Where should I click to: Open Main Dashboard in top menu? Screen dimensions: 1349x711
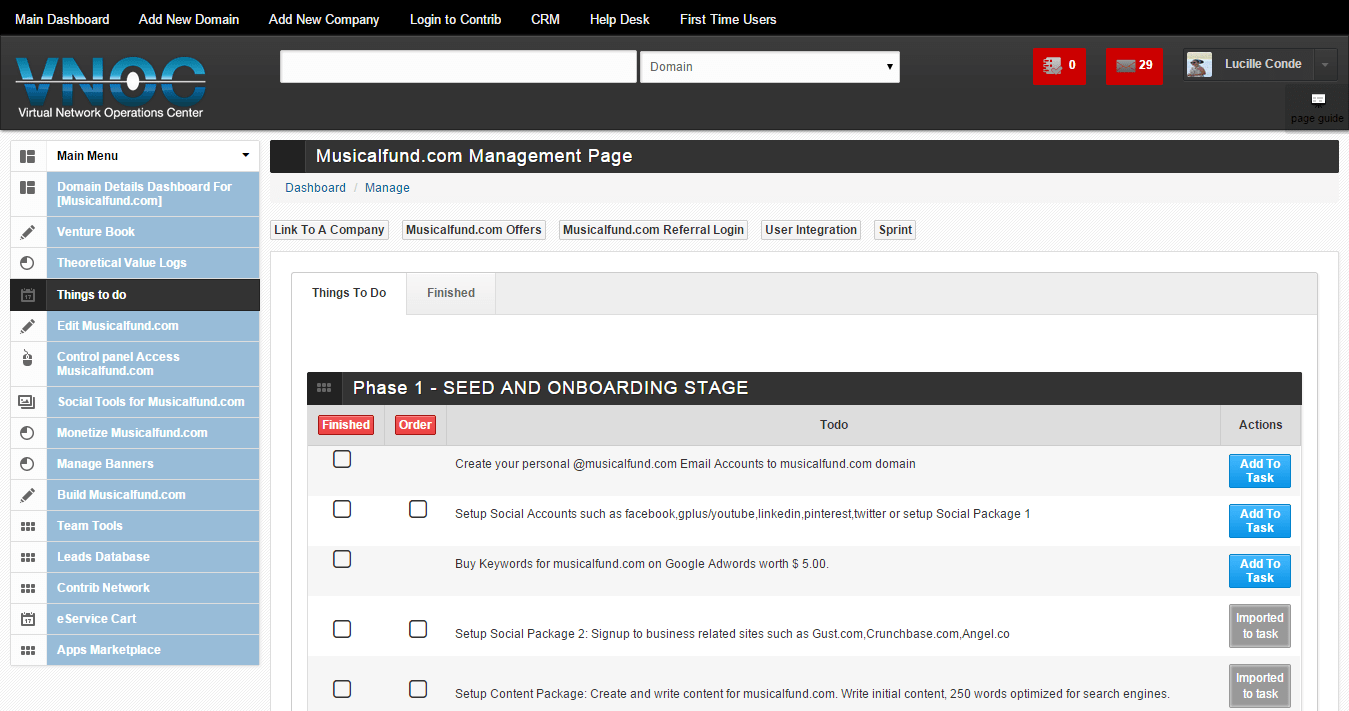(x=62, y=19)
